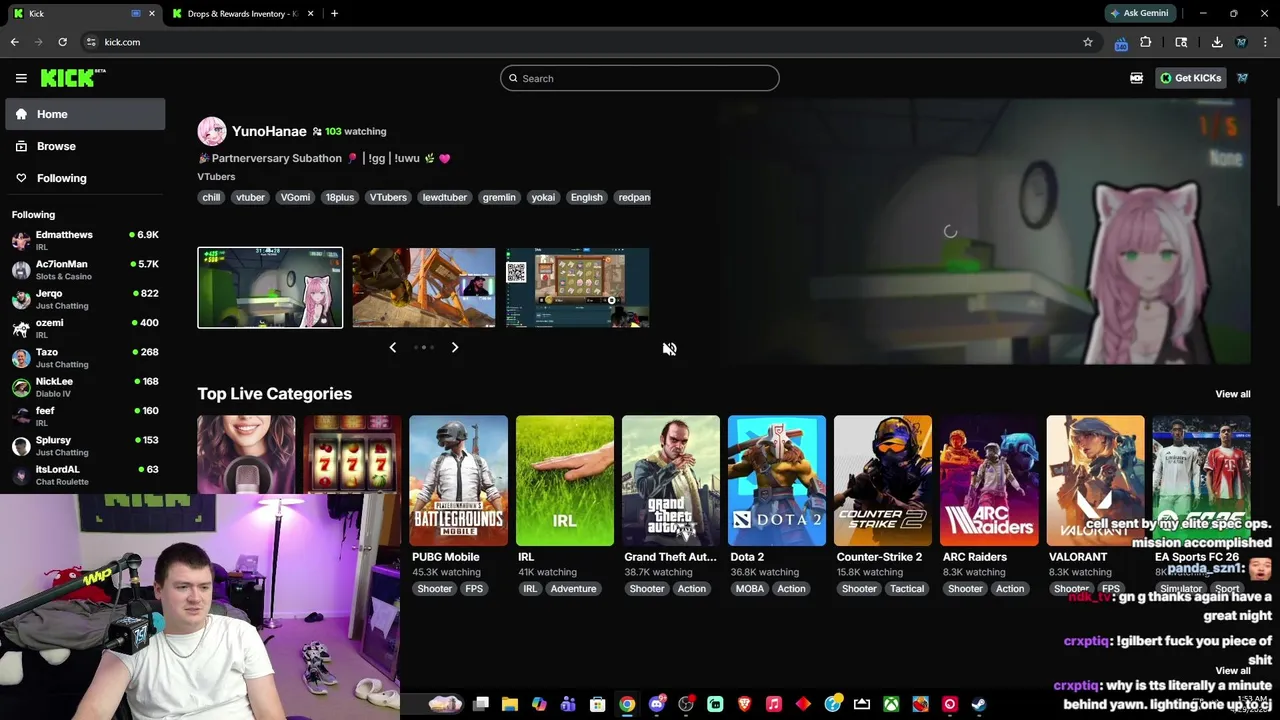Click the Tactical tag under Counter-Strike 2
The height and width of the screenshot is (720, 1280).
click(907, 589)
